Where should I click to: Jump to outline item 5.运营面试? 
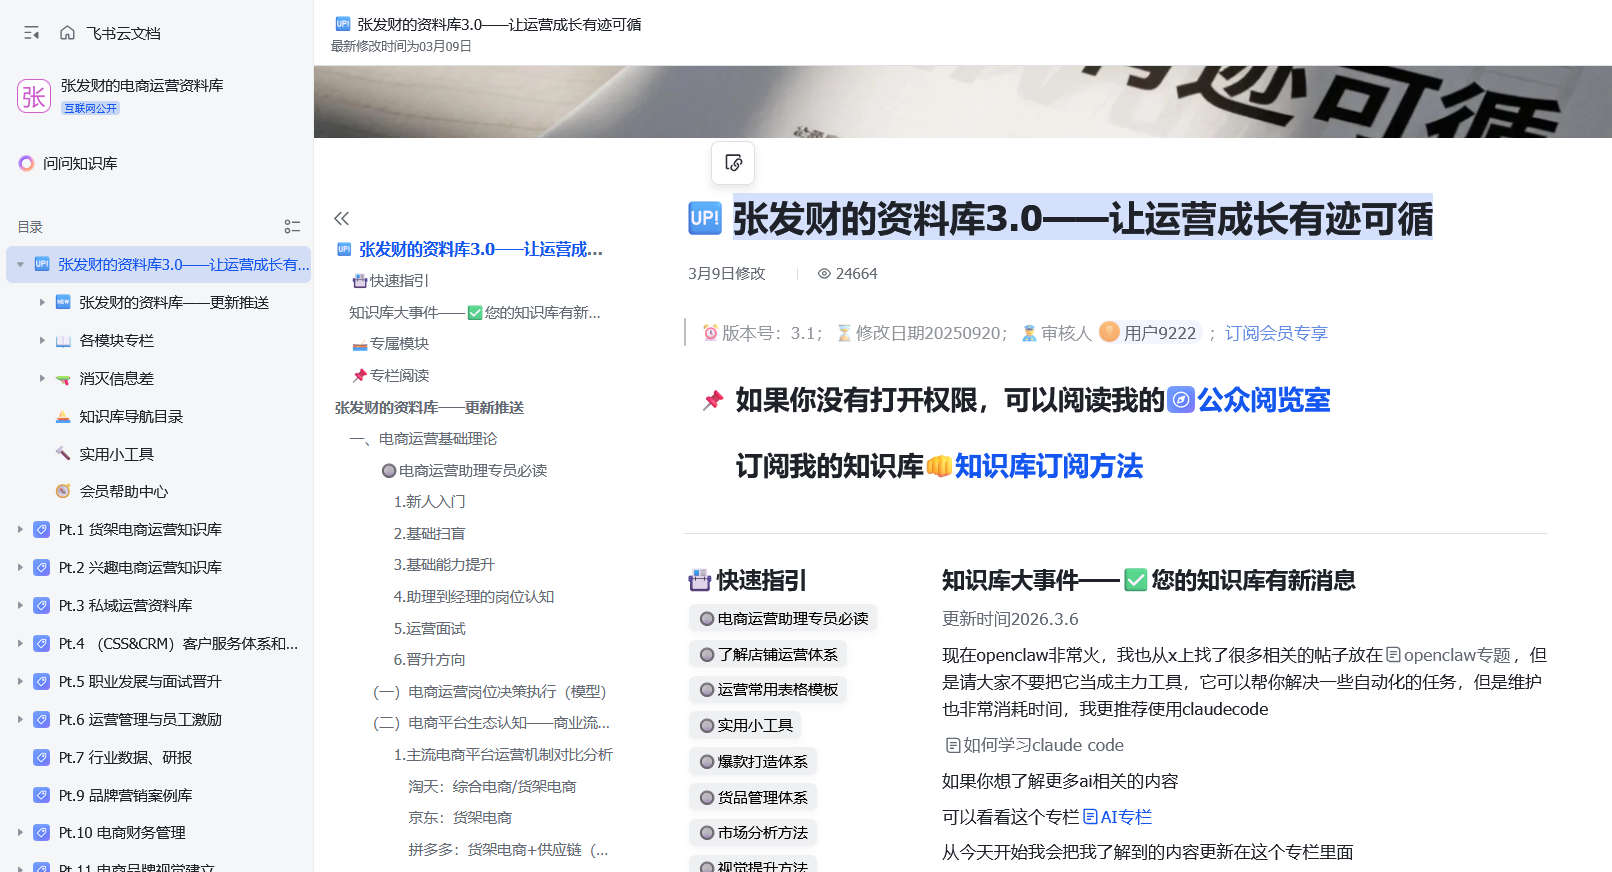click(x=429, y=628)
